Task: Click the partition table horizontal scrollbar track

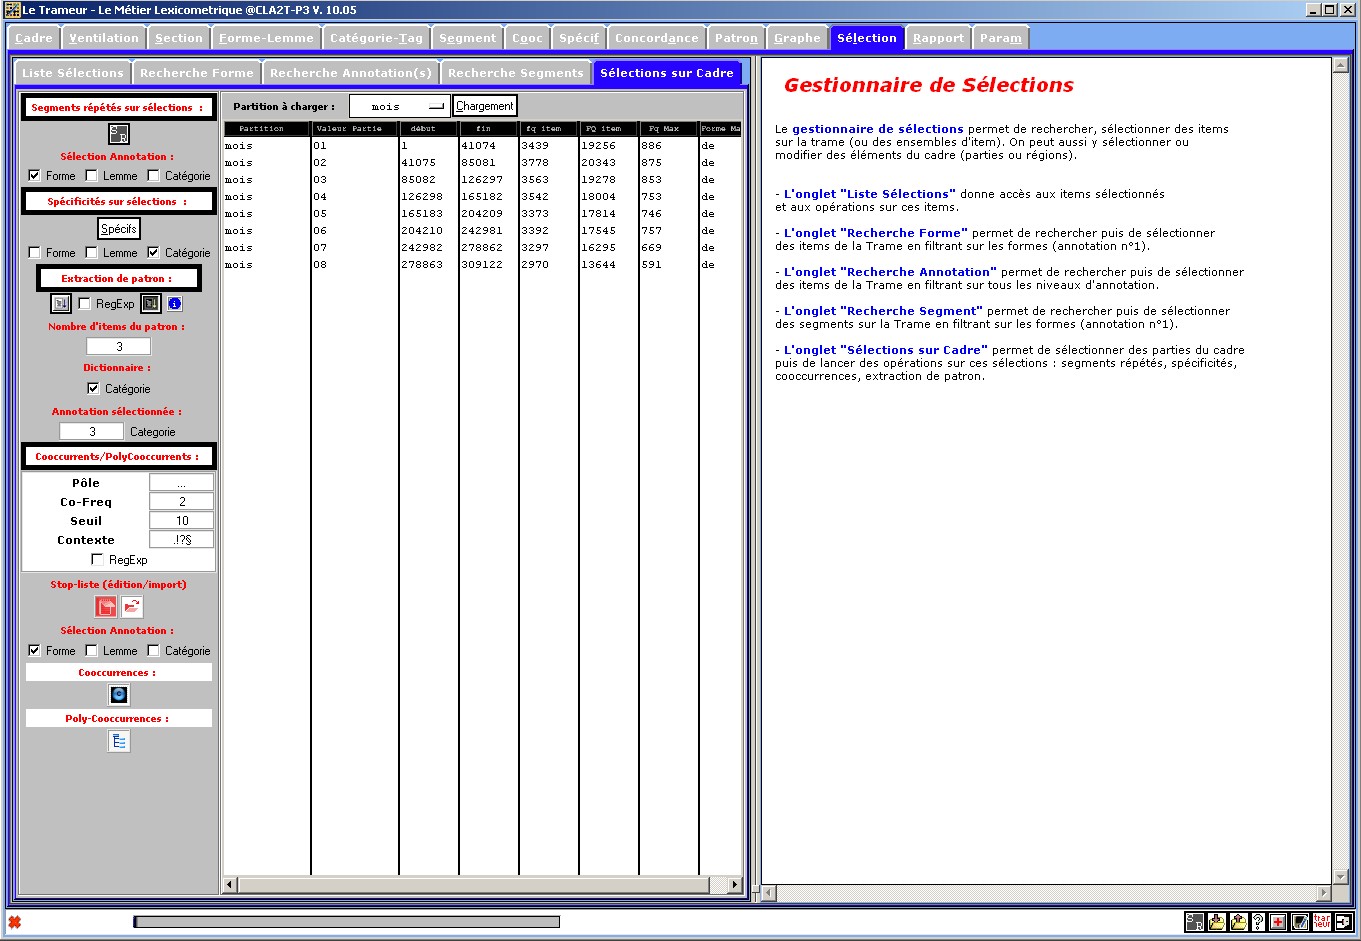Action: 483,885
